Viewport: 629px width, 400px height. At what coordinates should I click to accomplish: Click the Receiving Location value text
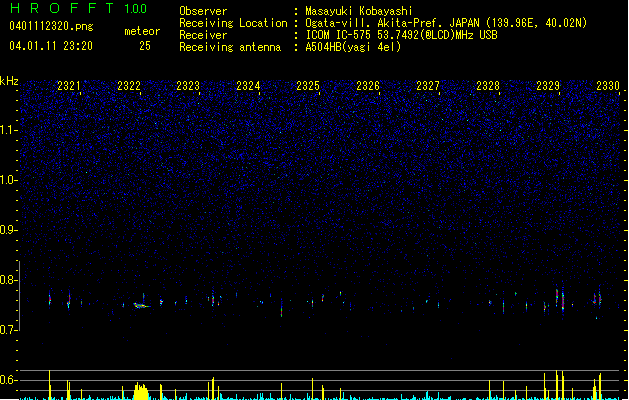[x=446, y=23]
